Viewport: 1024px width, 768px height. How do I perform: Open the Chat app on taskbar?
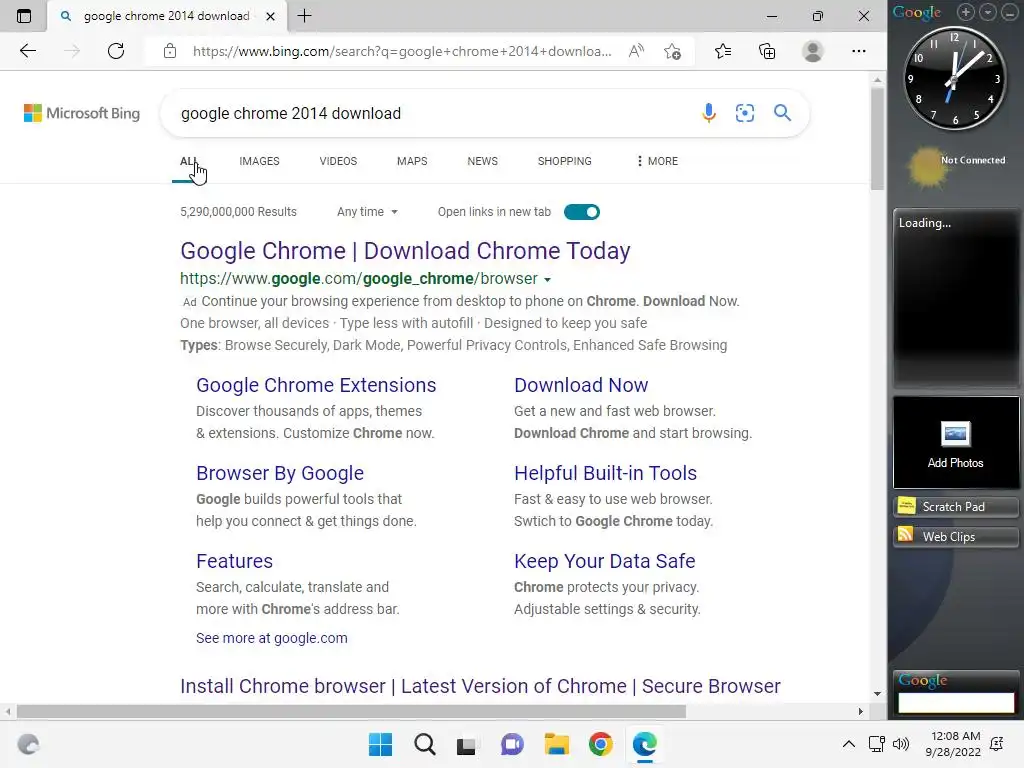click(512, 744)
